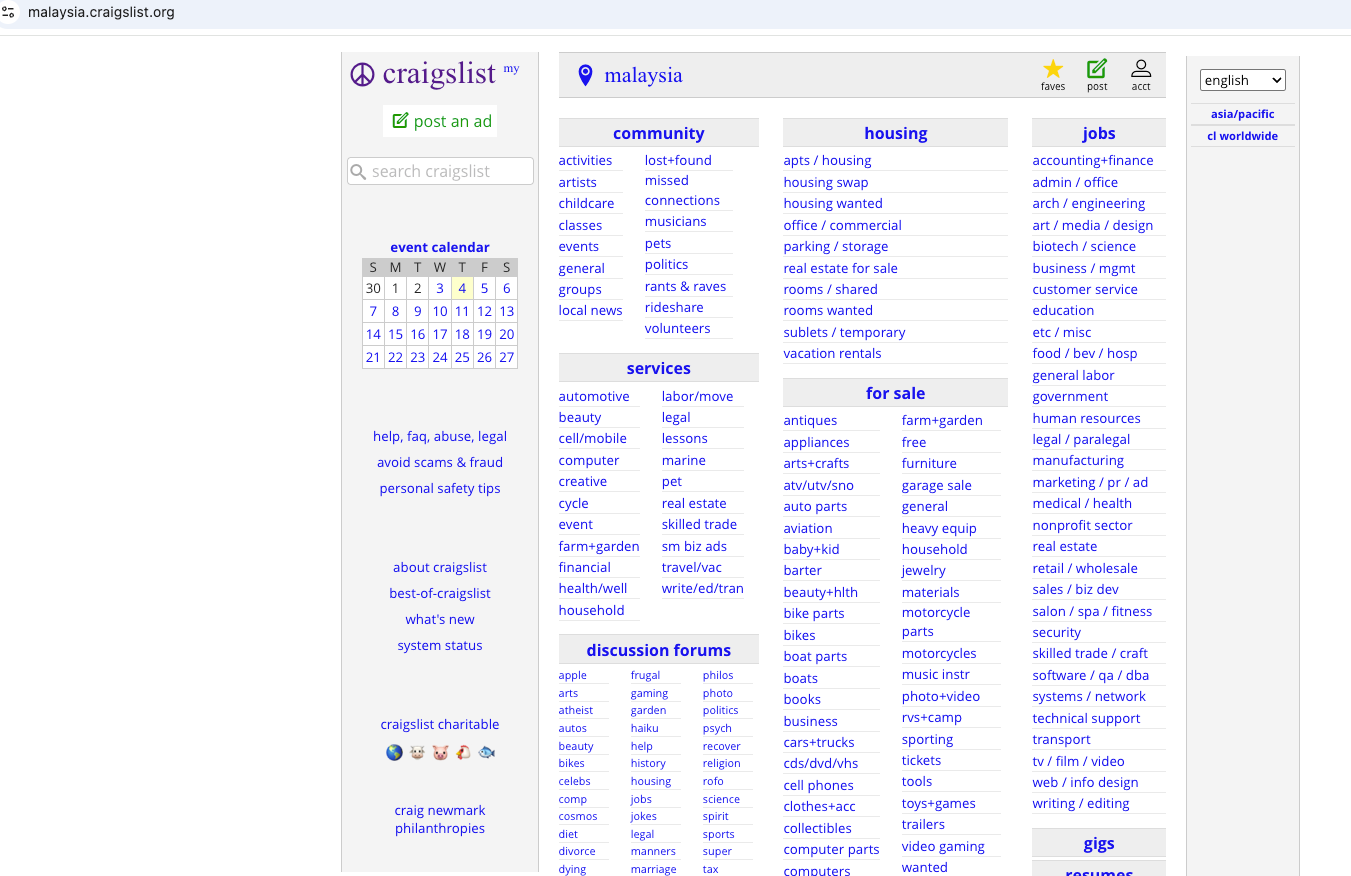Open sublets / temporary category
The width and height of the screenshot is (1351, 876).
coord(844,332)
